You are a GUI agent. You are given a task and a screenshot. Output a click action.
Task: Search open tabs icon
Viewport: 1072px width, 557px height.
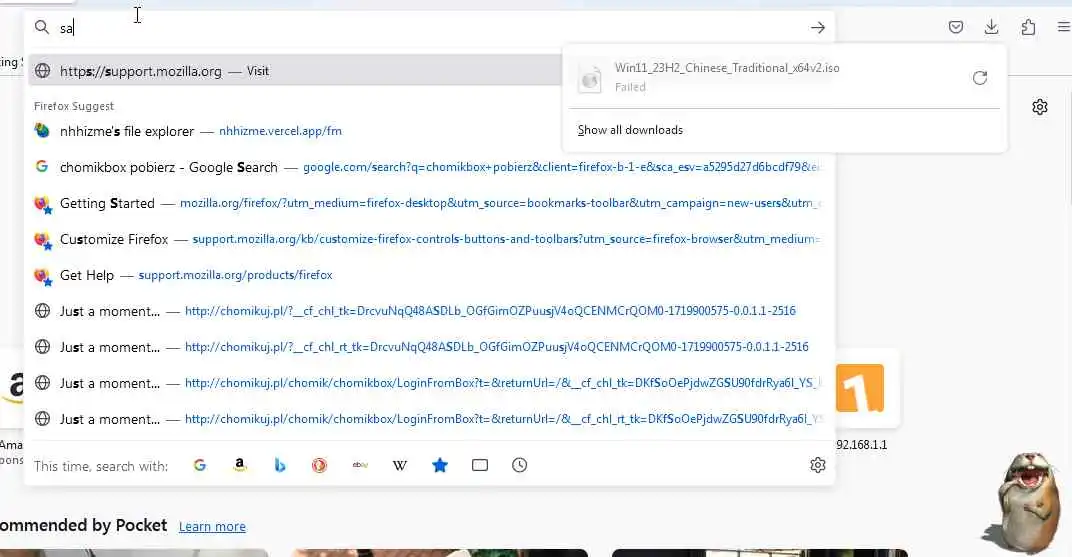[x=480, y=465]
